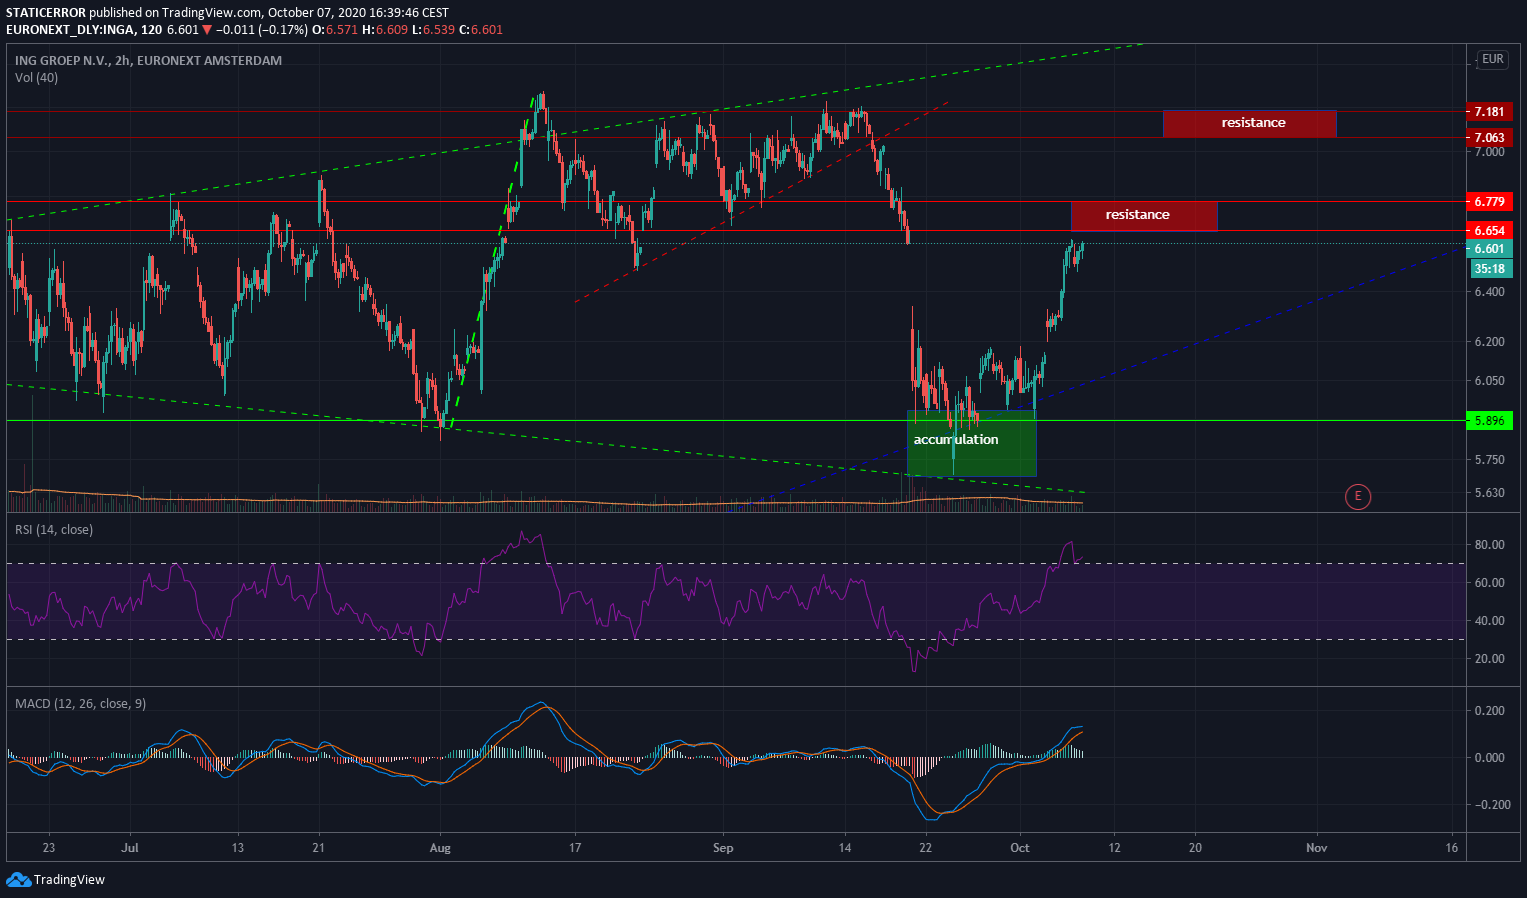This screenshot has width=1527, height=898.
Task: Click the 6.200 price axis value
Action: point(1489,341)
